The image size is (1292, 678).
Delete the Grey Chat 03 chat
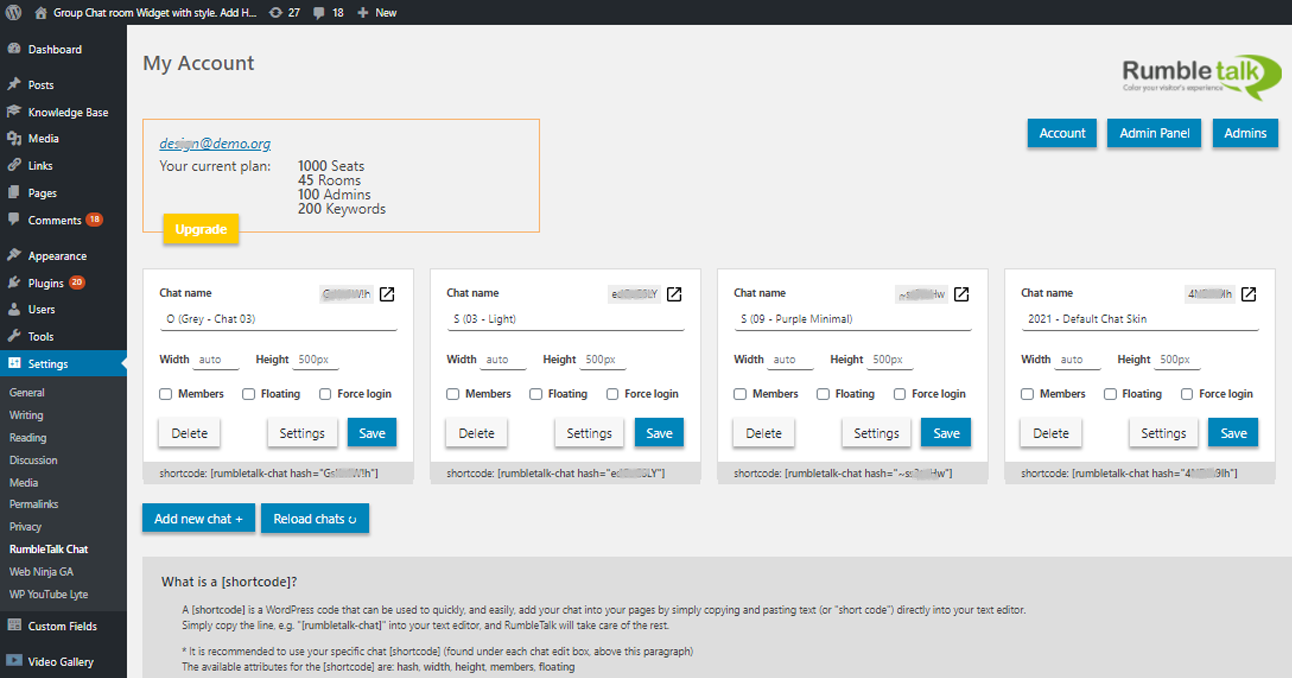click(x=189, y=433)
